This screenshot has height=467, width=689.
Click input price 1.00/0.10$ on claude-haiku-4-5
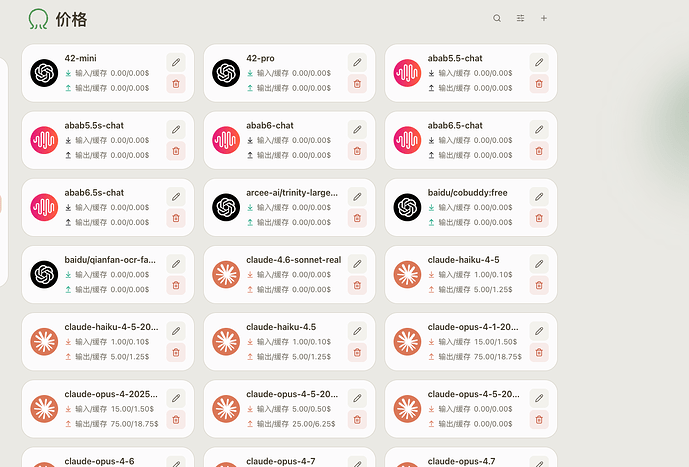click(x=493, y=275)
